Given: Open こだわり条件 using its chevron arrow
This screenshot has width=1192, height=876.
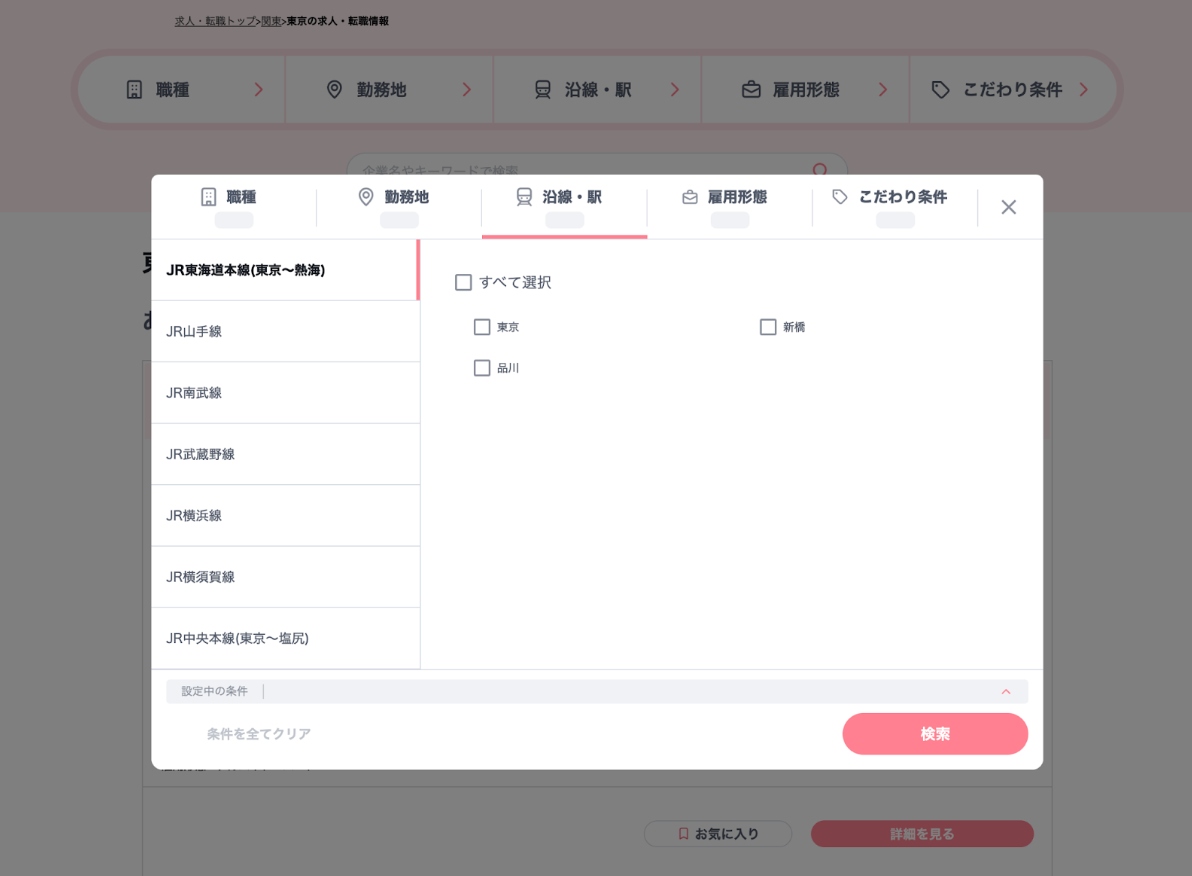Looking at the screenshot, I should click(x=1083, y=89).
